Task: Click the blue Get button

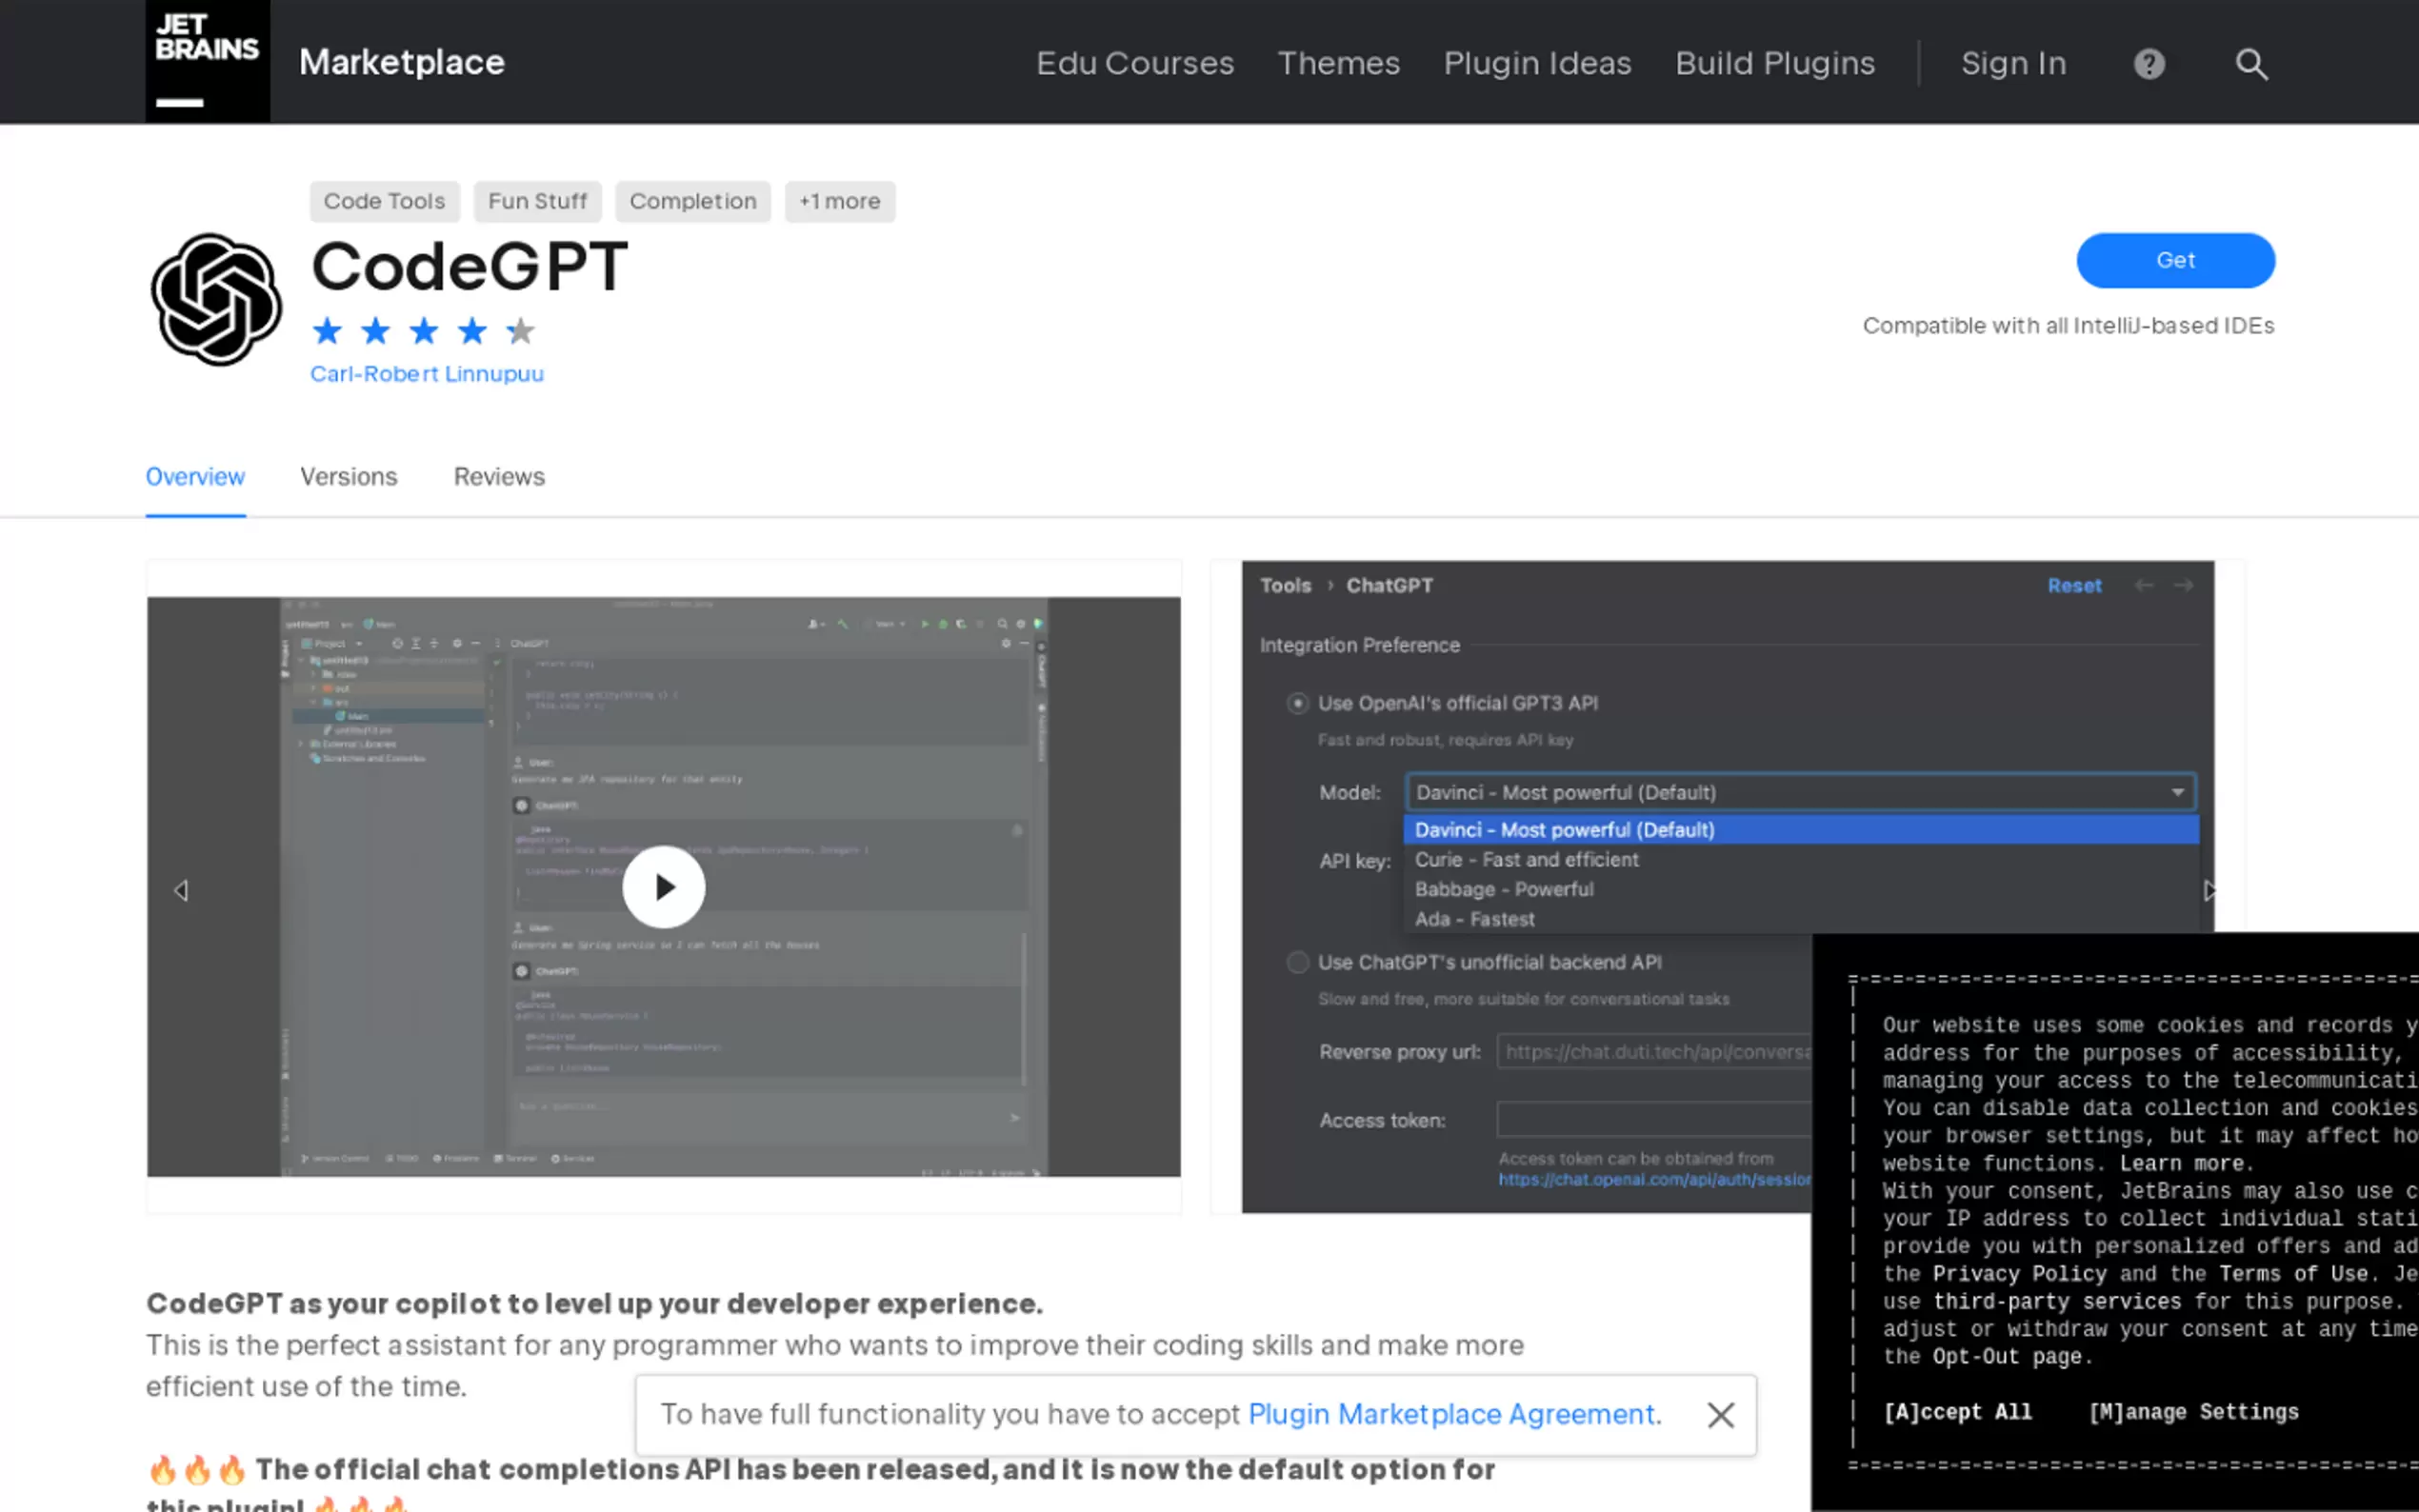Action: pos(2175,260)
